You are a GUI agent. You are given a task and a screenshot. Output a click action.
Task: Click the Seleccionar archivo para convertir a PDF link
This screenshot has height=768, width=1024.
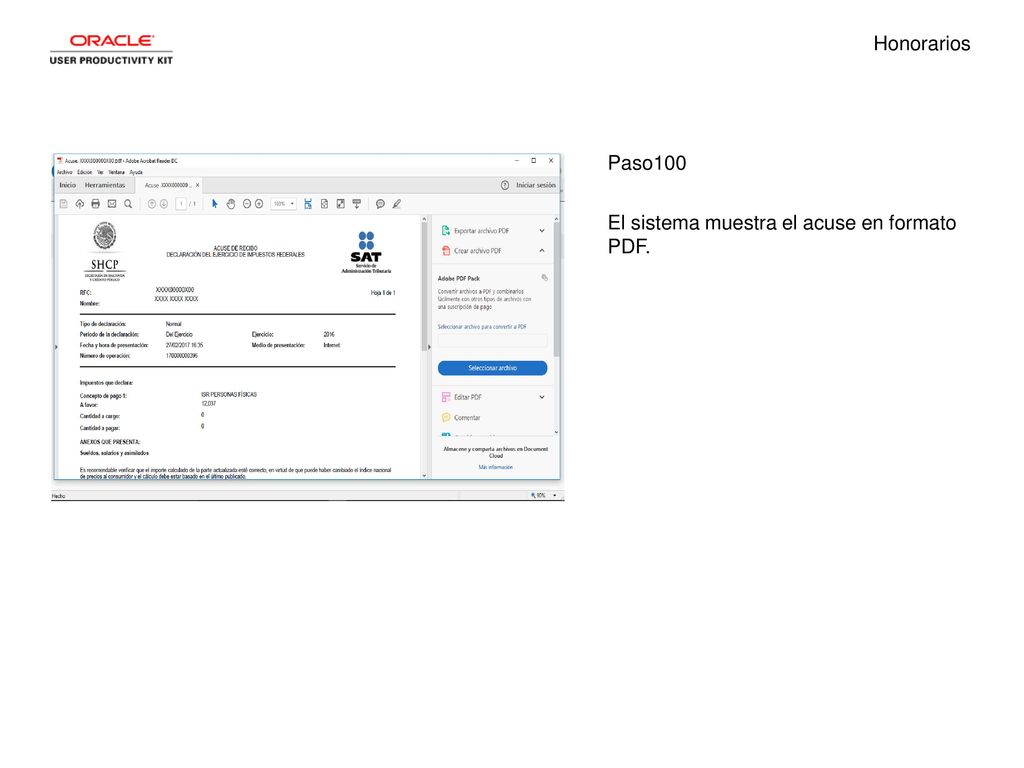coord(482,327)
